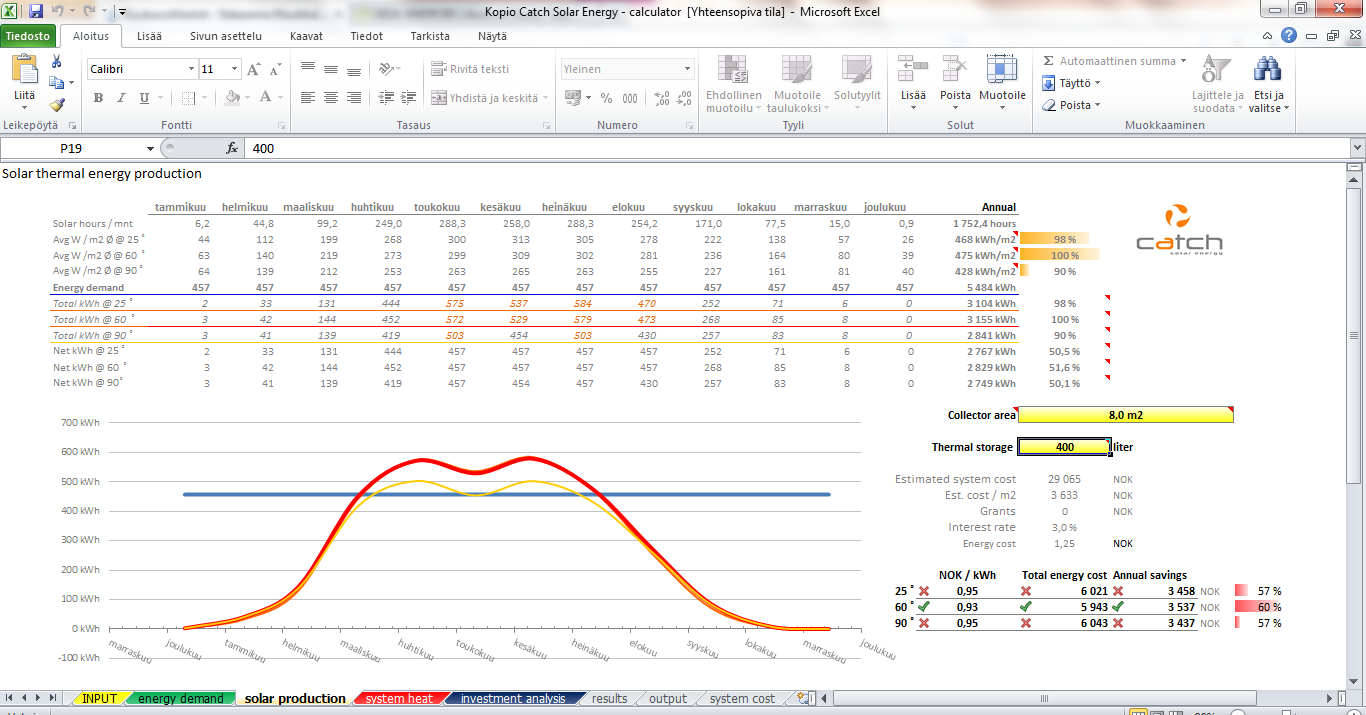Click the fx Insert Function icon

pos(232,148)
